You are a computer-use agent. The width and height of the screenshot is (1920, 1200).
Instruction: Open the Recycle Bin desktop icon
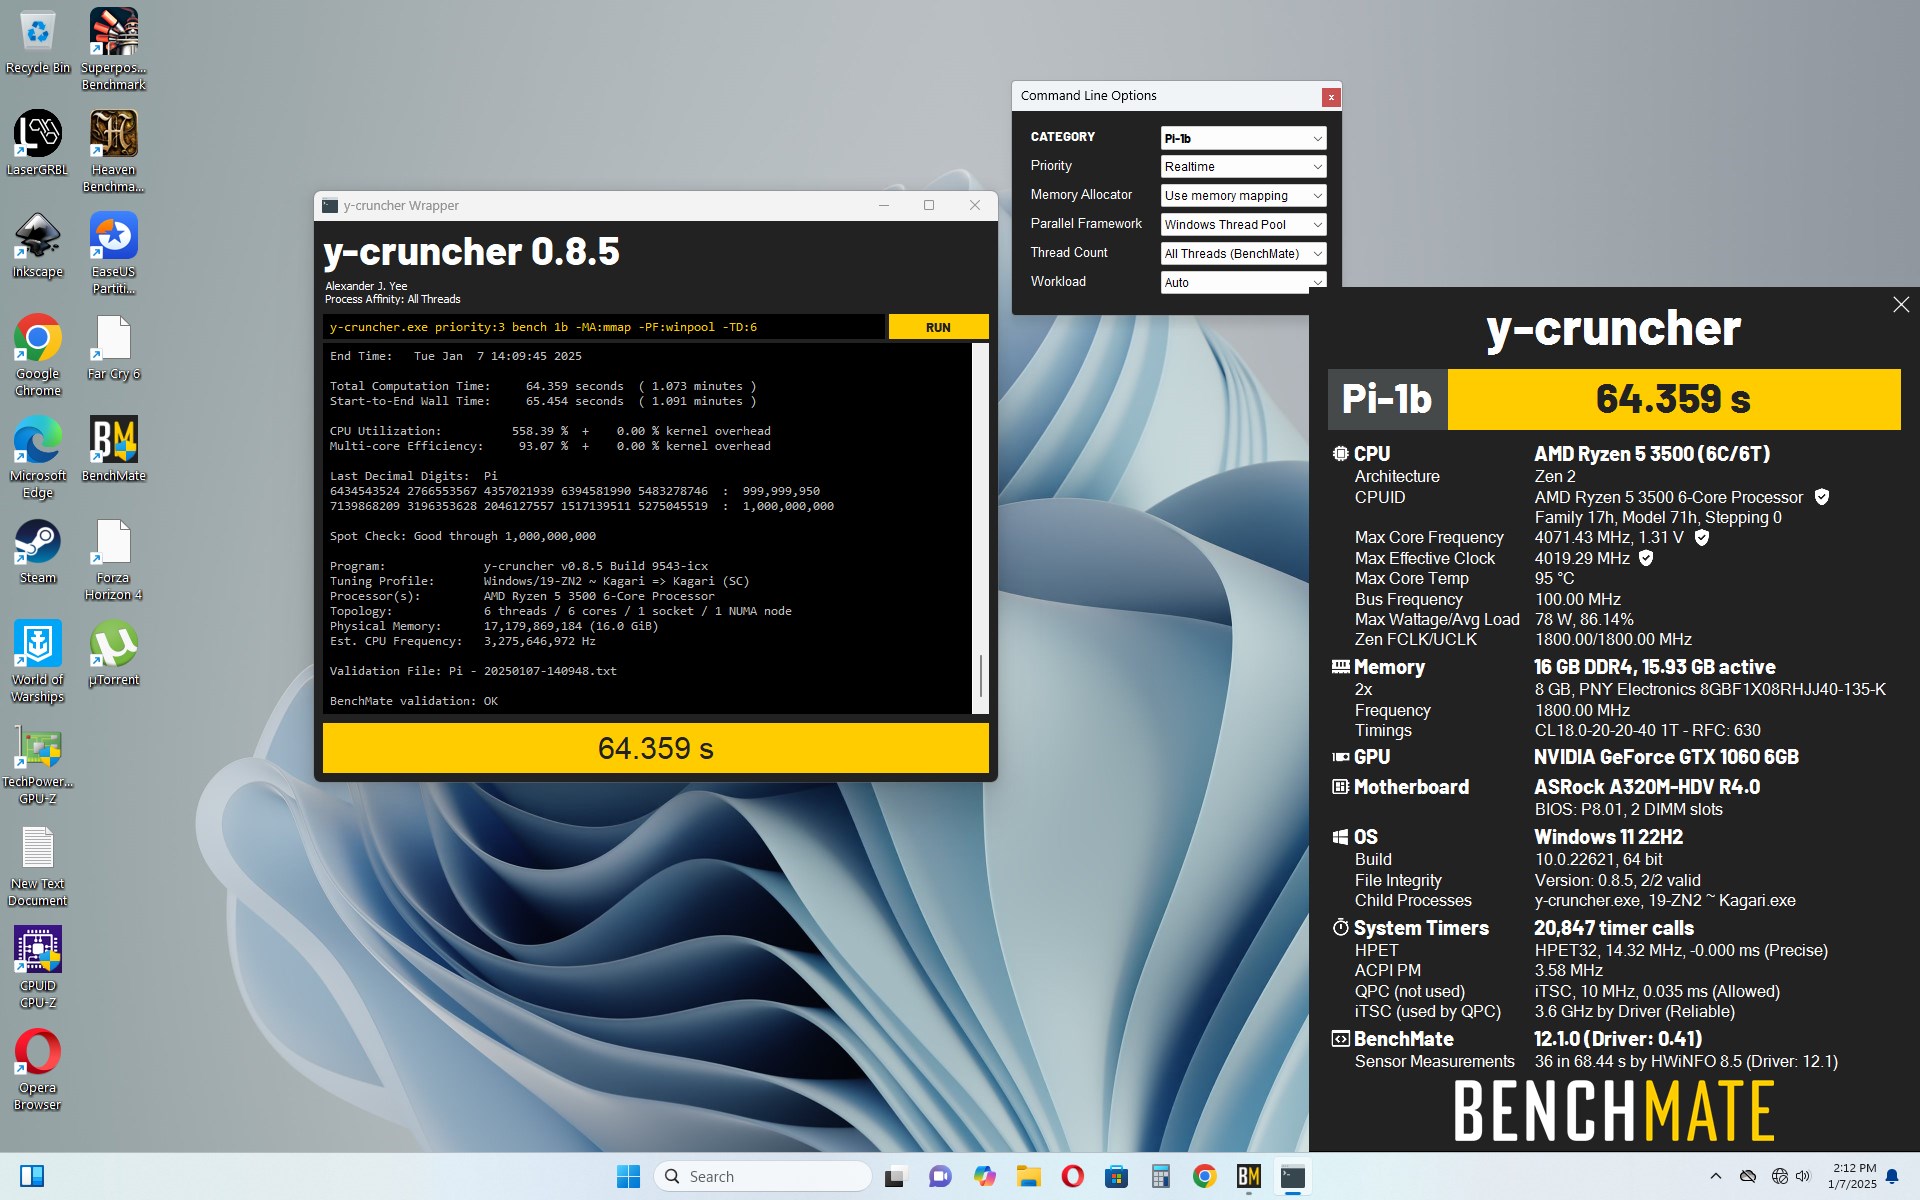tap(38, 42)
